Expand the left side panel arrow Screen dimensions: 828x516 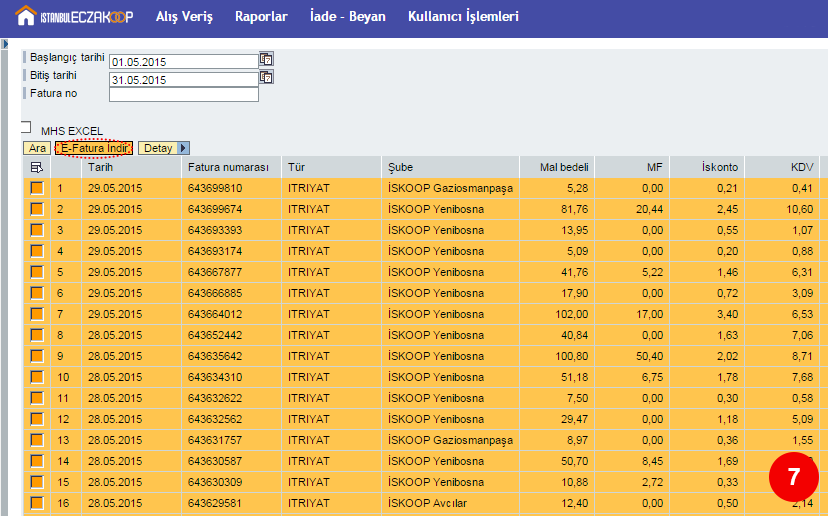pos(5,44)
